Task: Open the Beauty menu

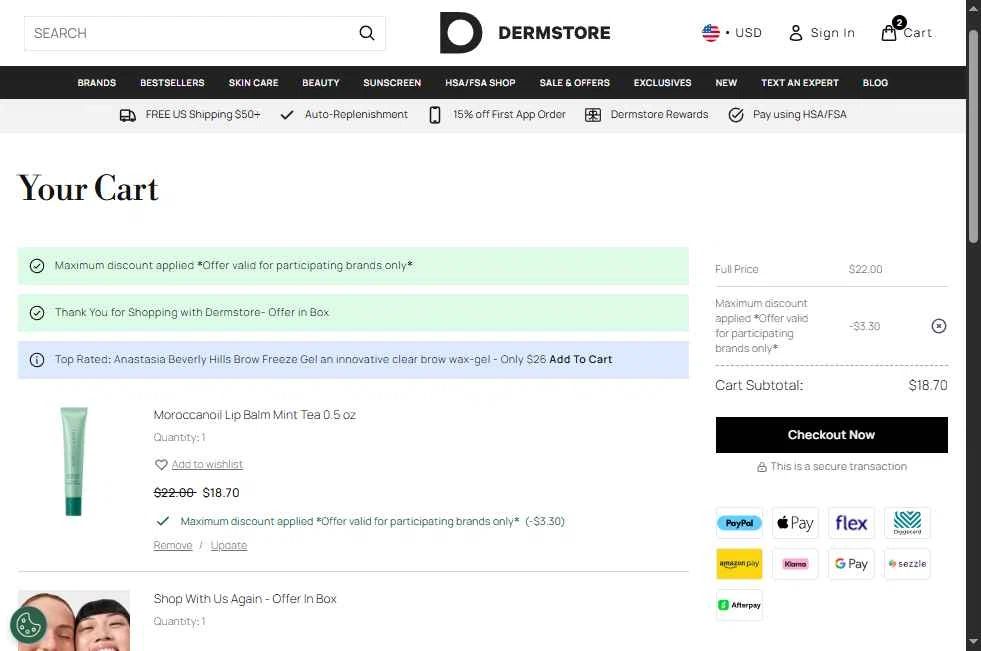Action: 320,83
